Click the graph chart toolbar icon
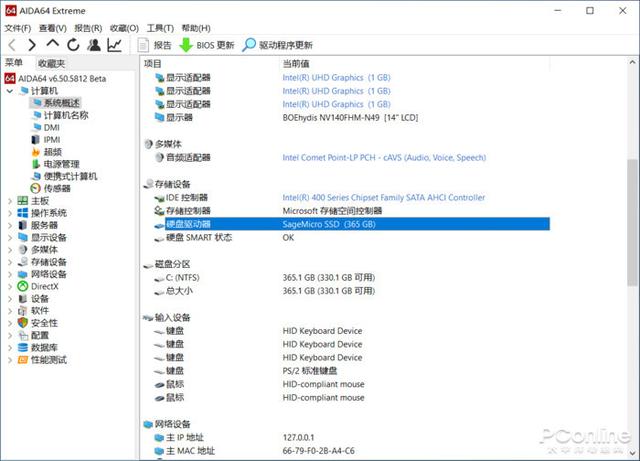The width and height of the screenshot is (640, 461). coord(115,45)
